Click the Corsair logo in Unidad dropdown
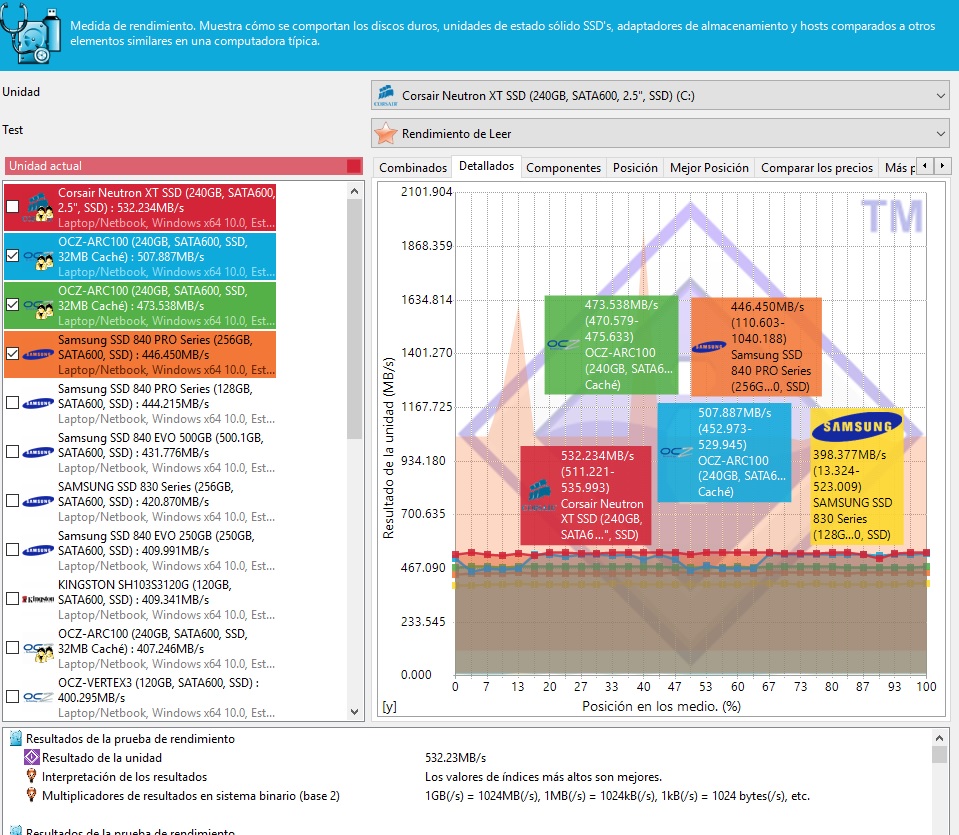This screenshot has width=959, height=835. (x=386, y=96)
